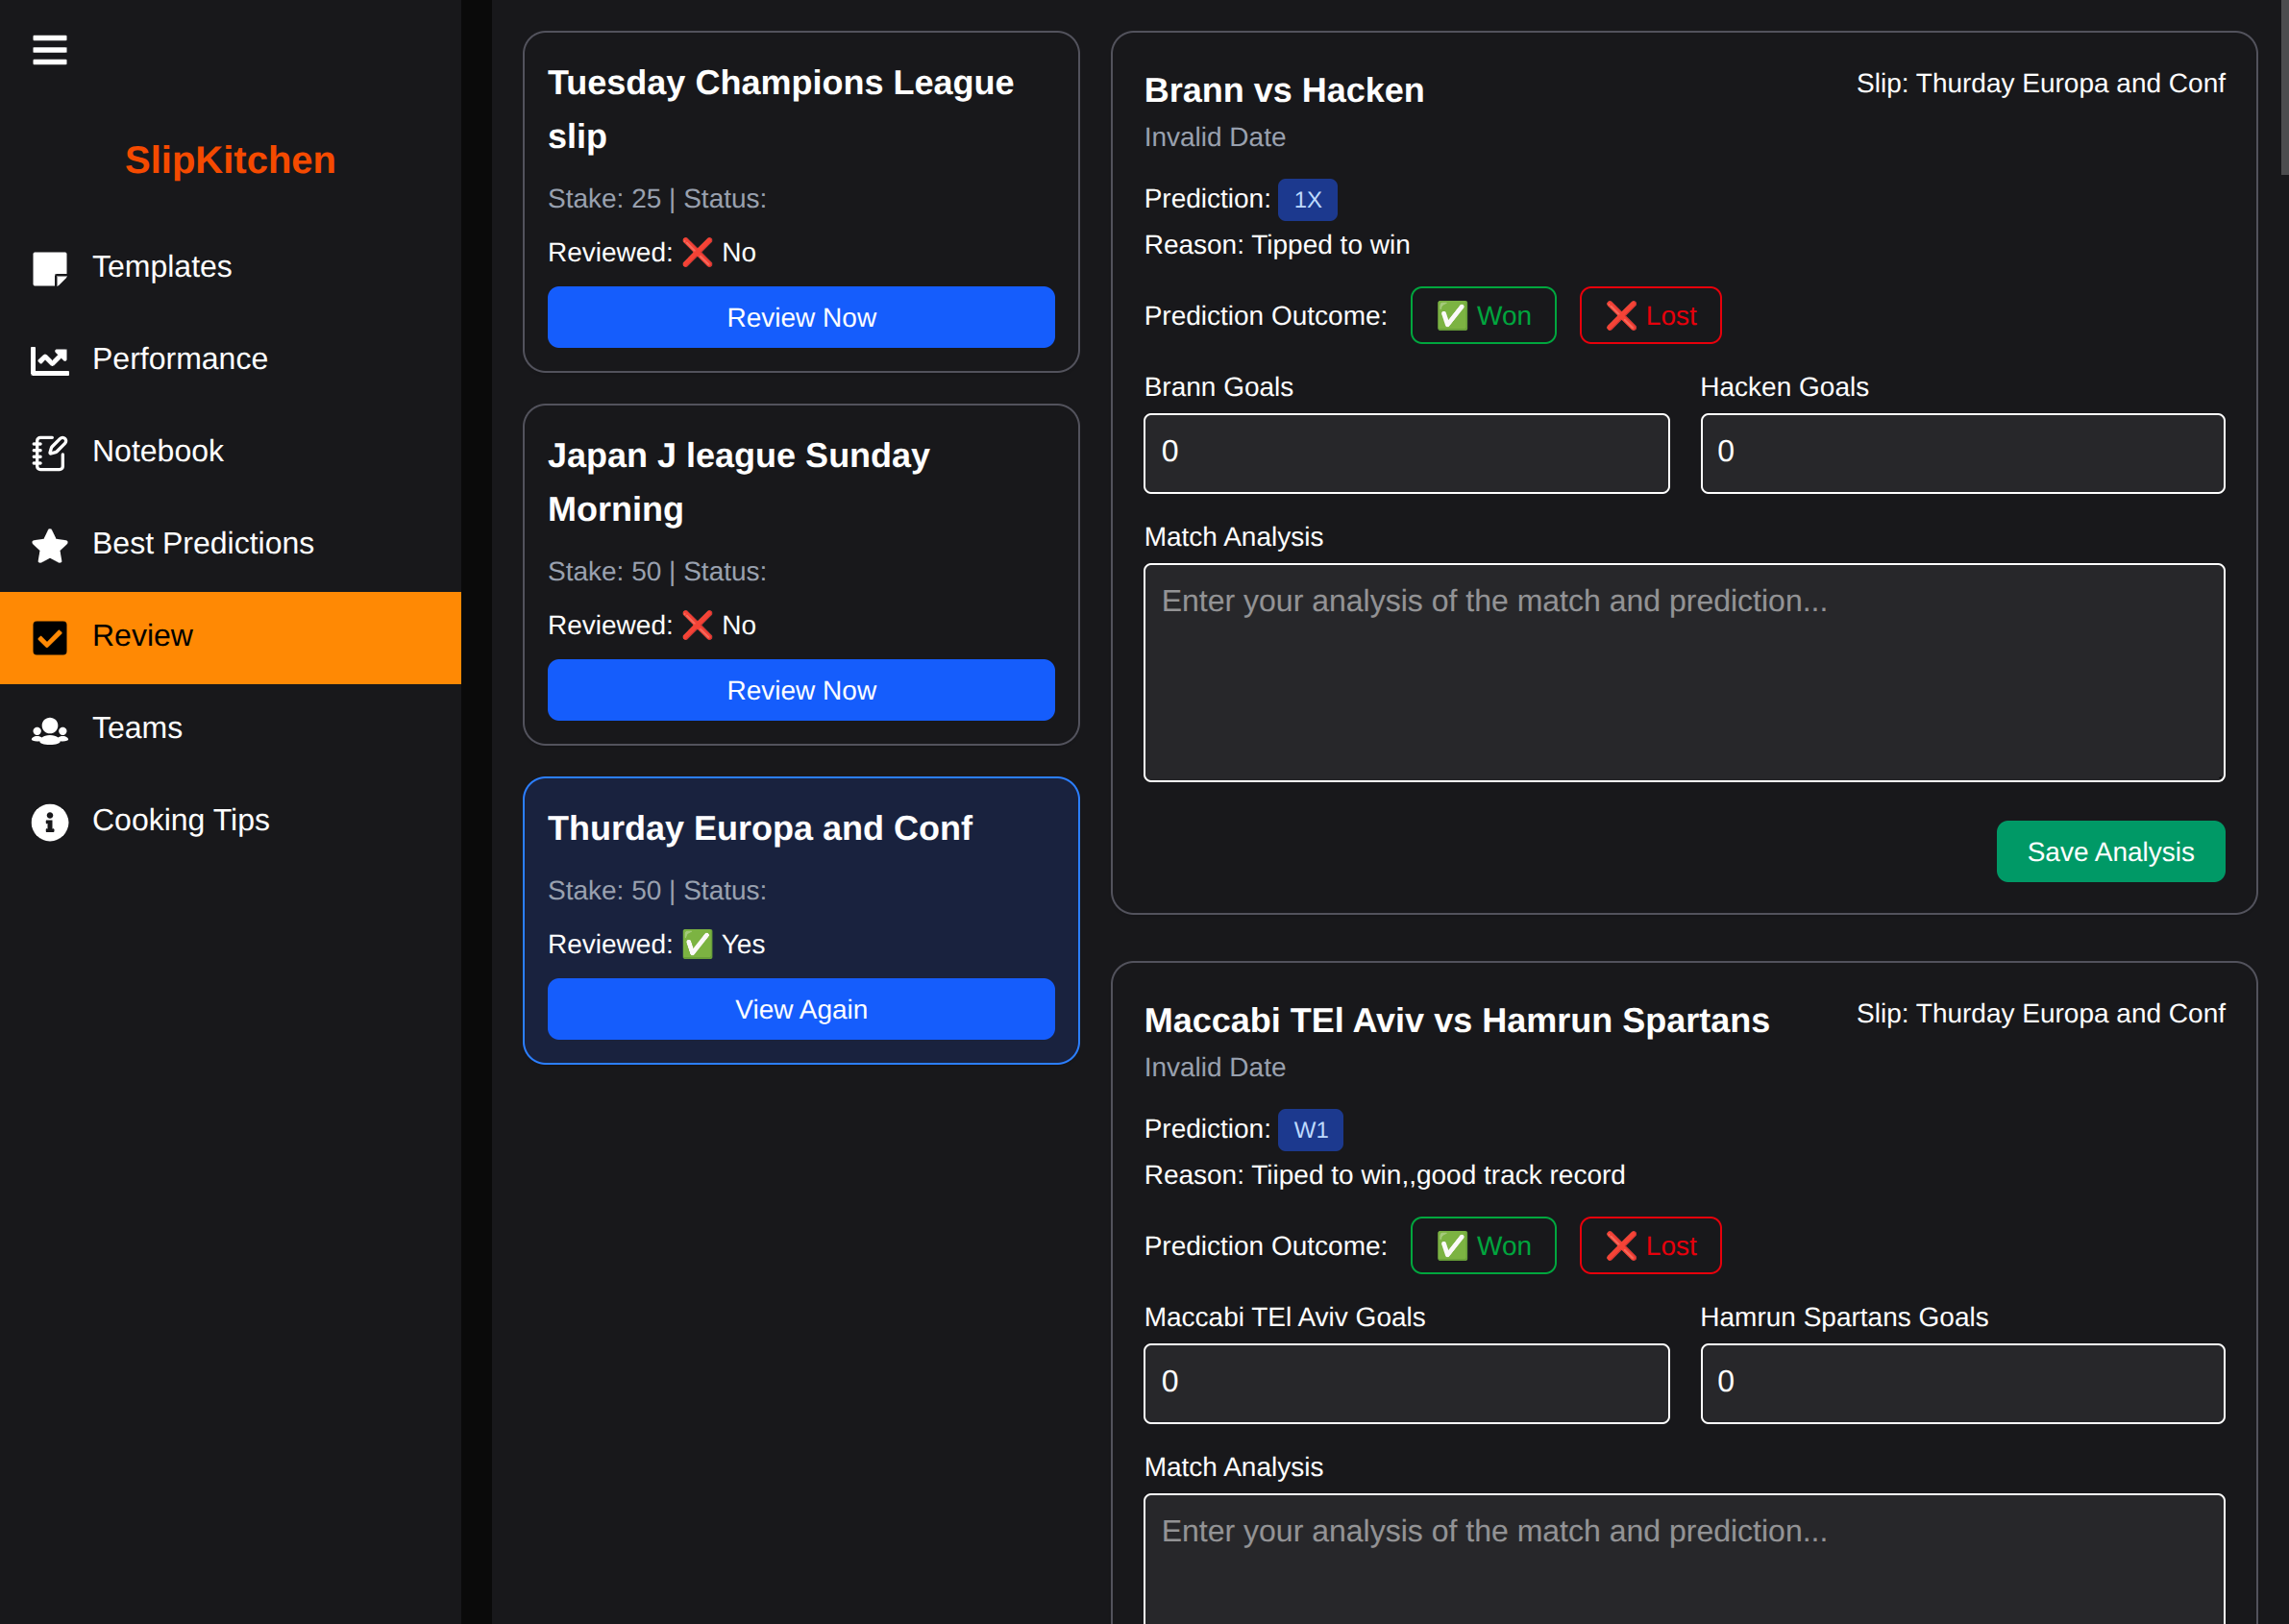The image size is (2289, 1624).
Task: Click the Cooking Tips info icon
Action: tap(49, 822)
